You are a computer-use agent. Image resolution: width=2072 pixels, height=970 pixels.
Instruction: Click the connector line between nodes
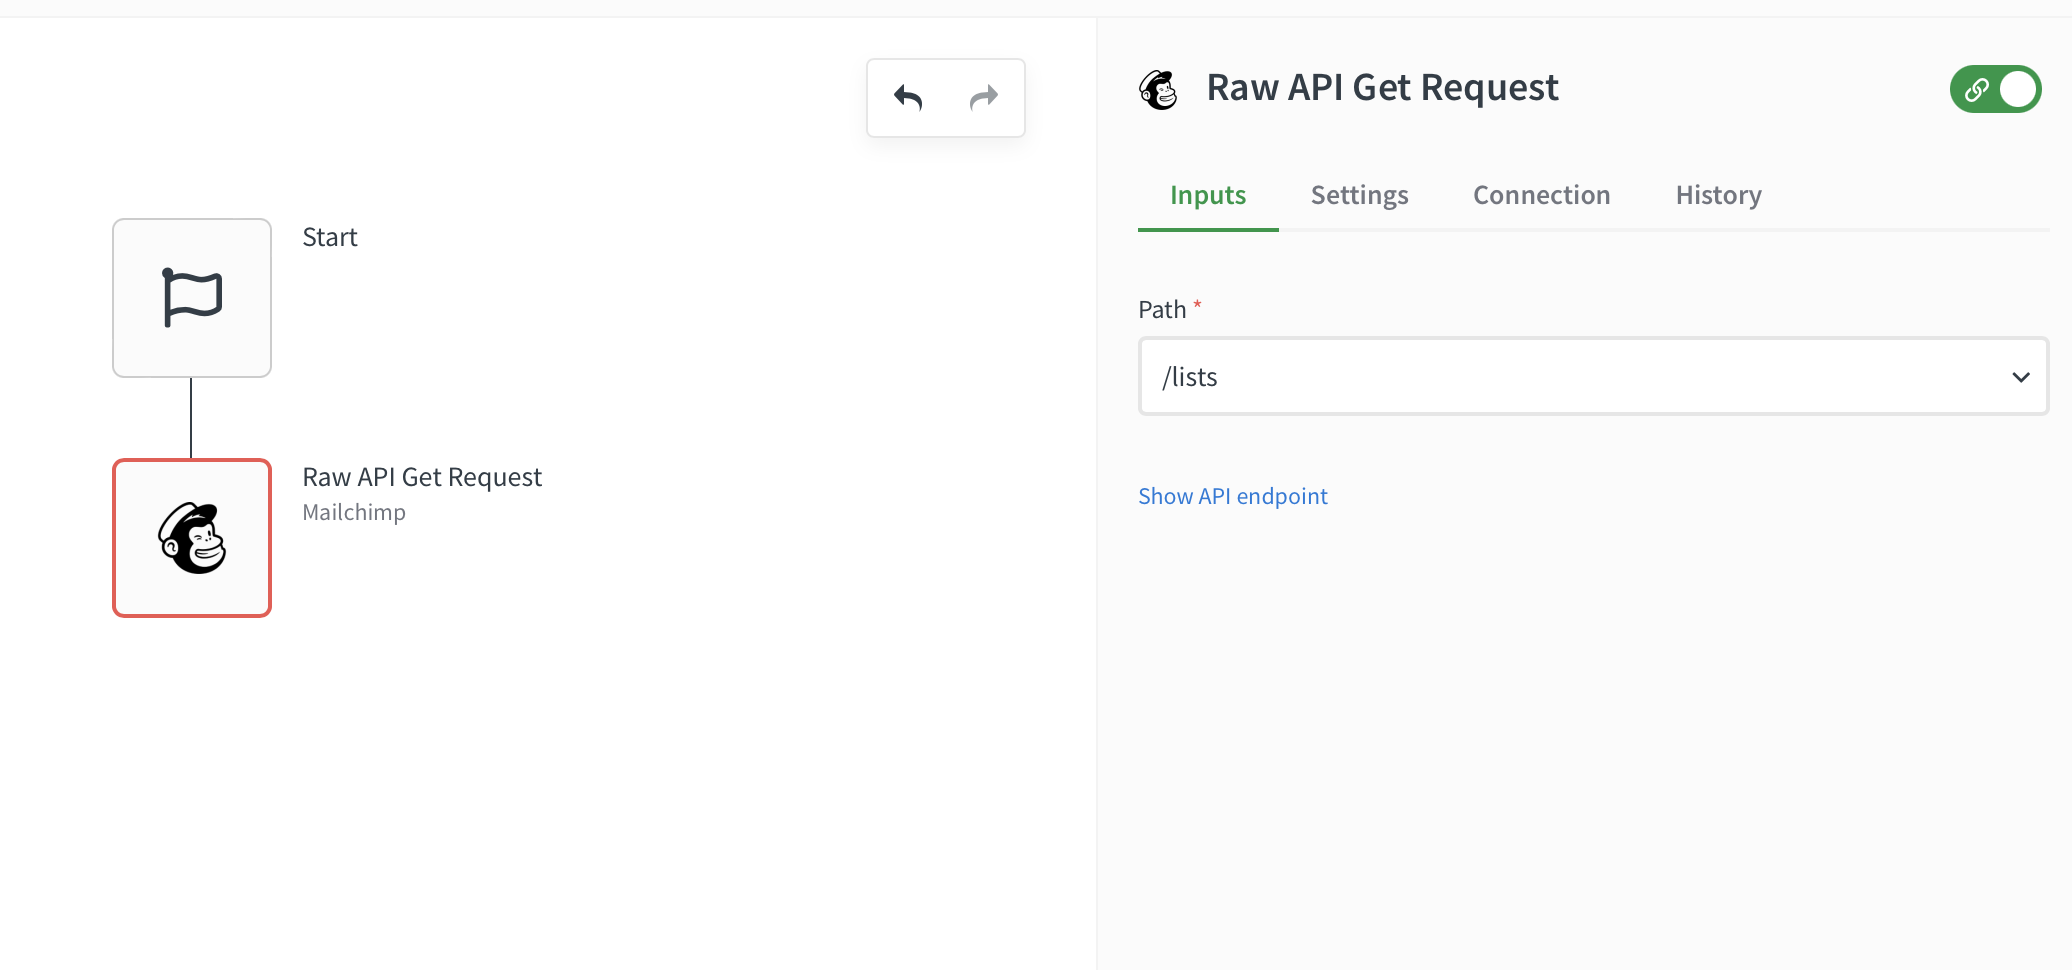[191, 418]
